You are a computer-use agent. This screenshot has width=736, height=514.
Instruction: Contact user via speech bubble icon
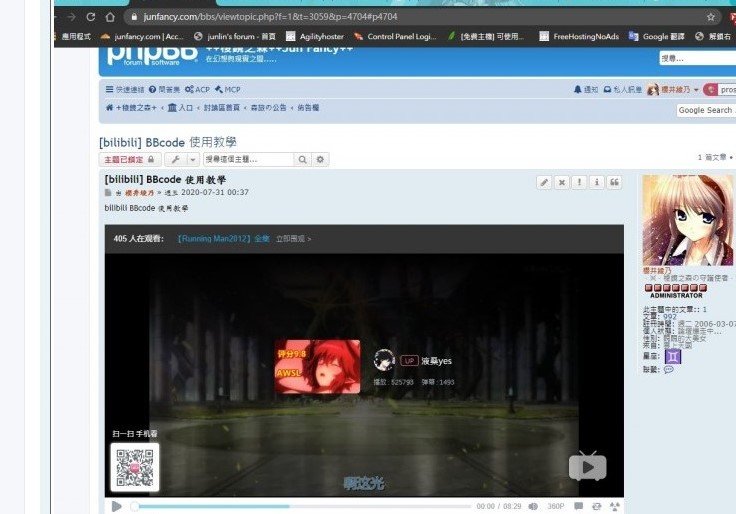[x=668, y=370]
